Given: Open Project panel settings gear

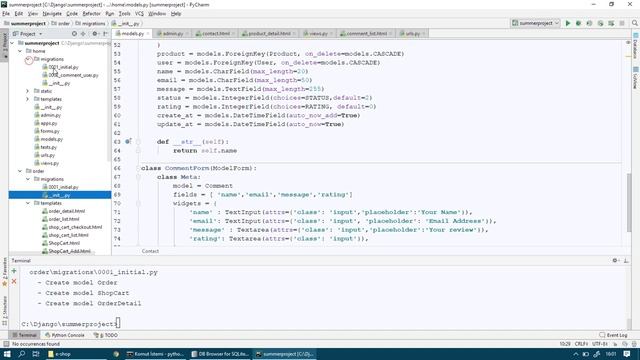Looking at the screenshot, I should [95, 34].
